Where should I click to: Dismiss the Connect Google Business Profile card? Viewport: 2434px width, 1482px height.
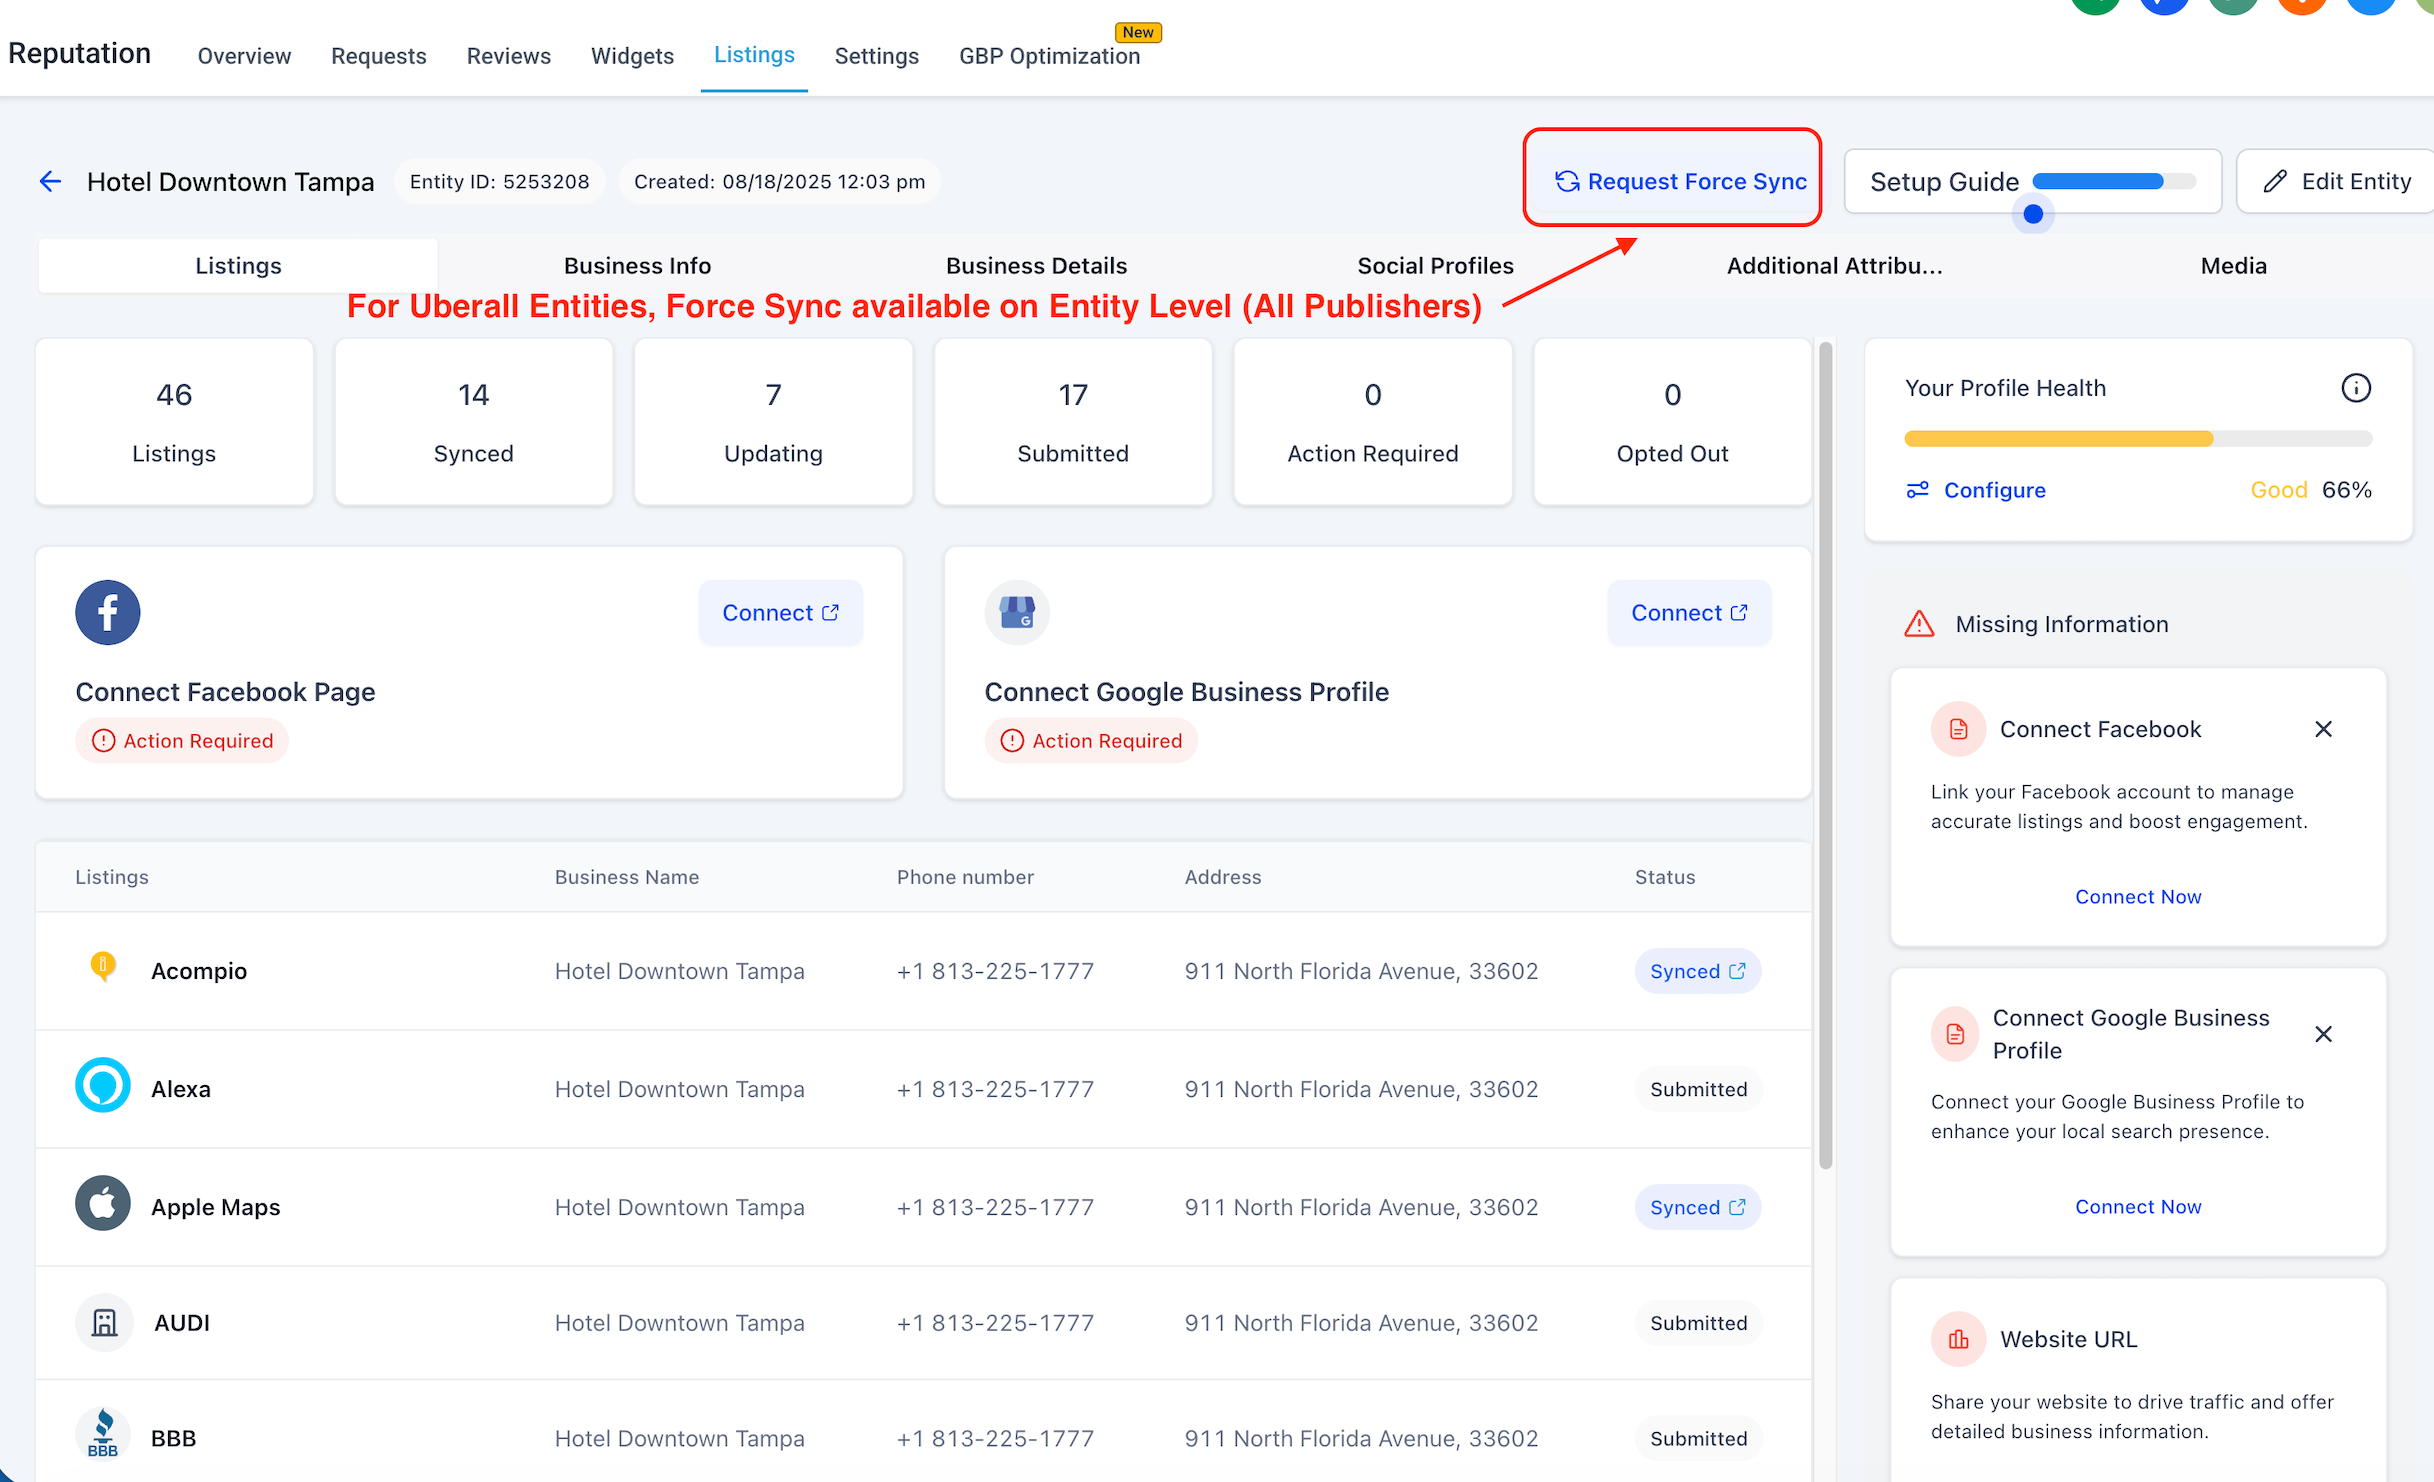point(2323,1034)
